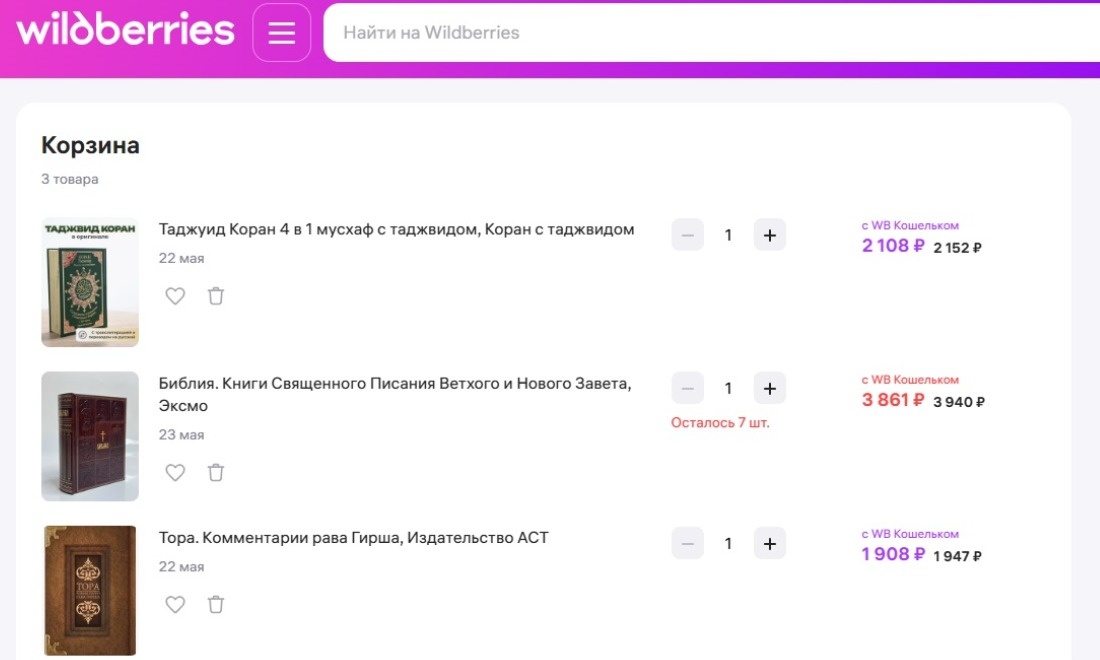Click the 'Осталось 7 шт.' stock notice
1100x660 pixels.
click(x=720, y=423)
